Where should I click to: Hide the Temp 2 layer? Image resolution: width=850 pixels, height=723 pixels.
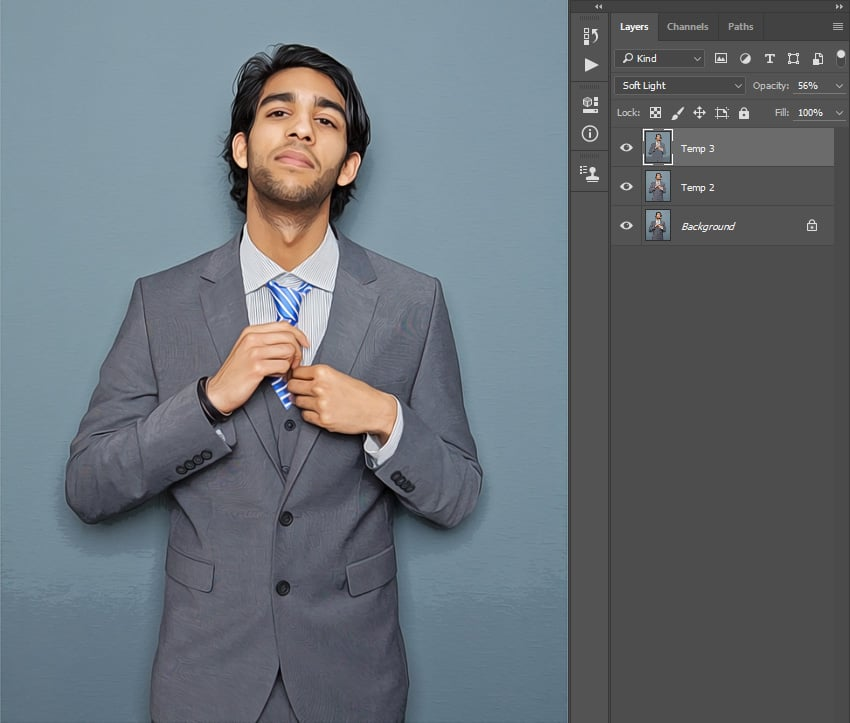point(626,186)
